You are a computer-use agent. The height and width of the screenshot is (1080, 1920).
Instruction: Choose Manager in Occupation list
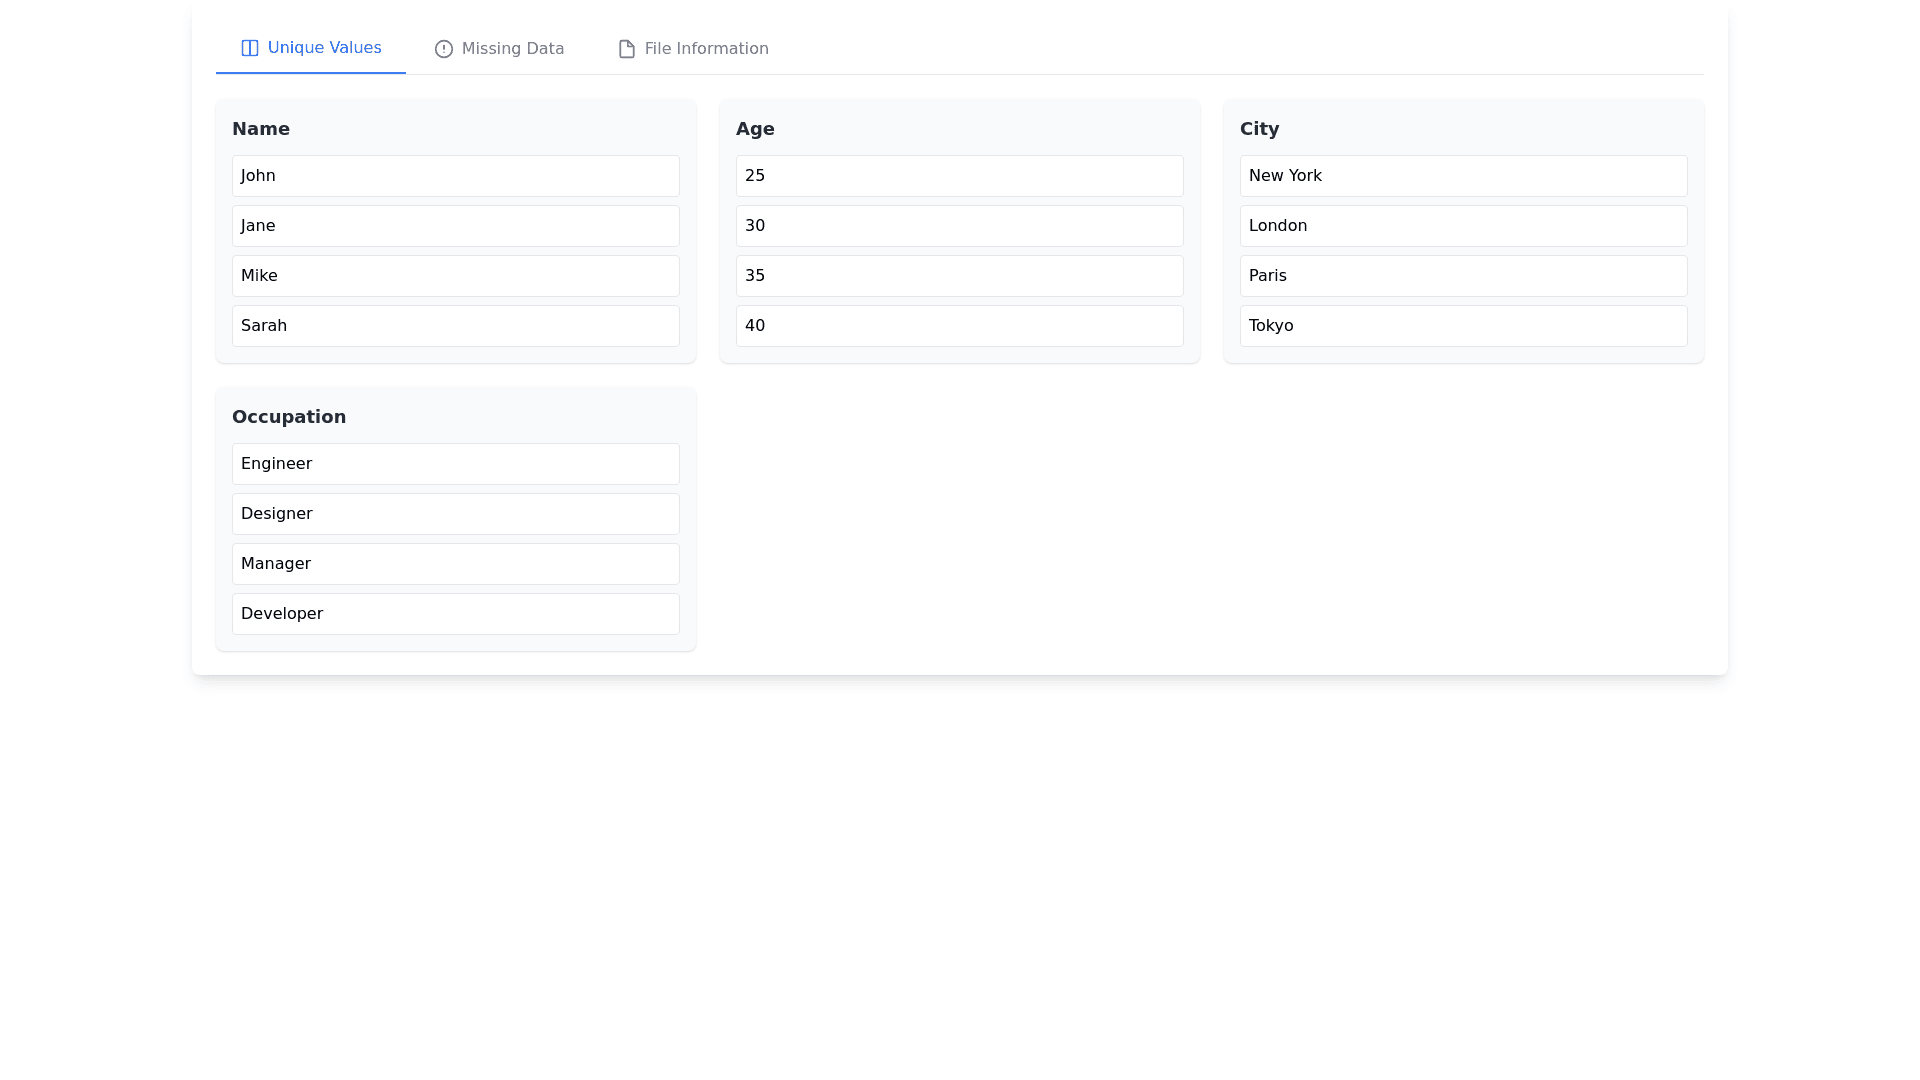pyautogui.click(x=455, y=564)
